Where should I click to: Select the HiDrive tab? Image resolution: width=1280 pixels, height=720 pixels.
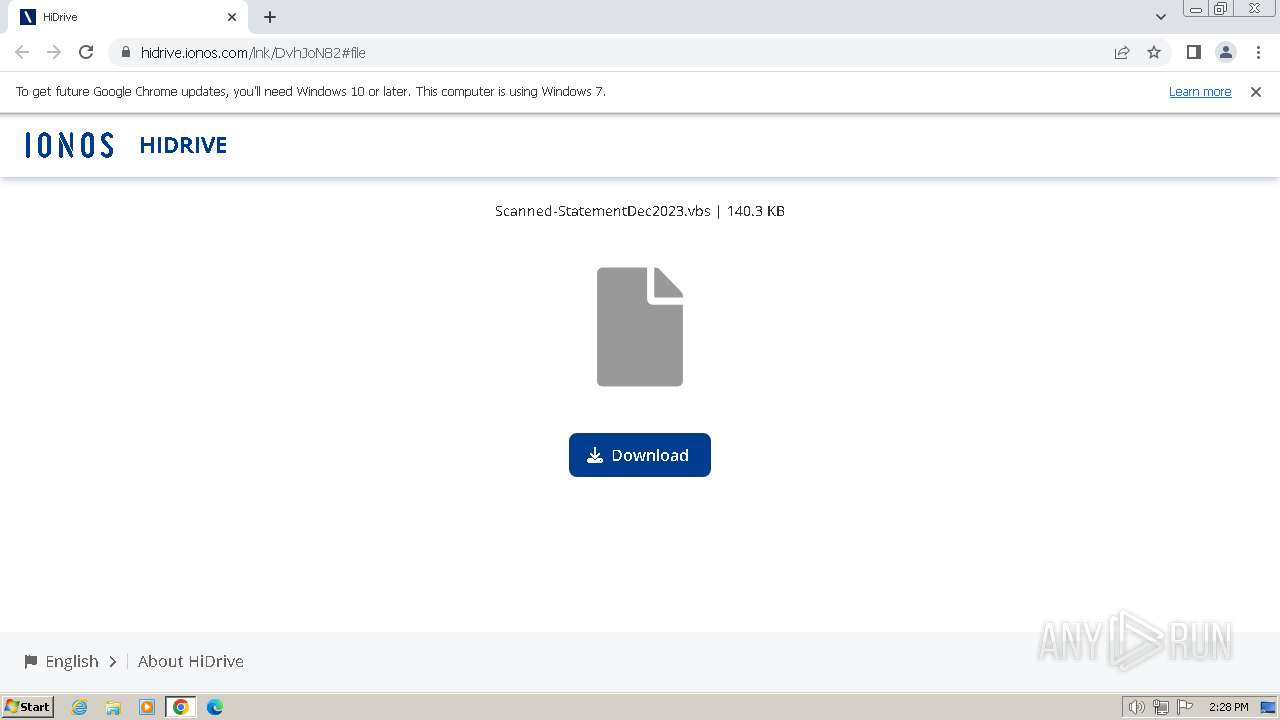click(x=128, y=17)
